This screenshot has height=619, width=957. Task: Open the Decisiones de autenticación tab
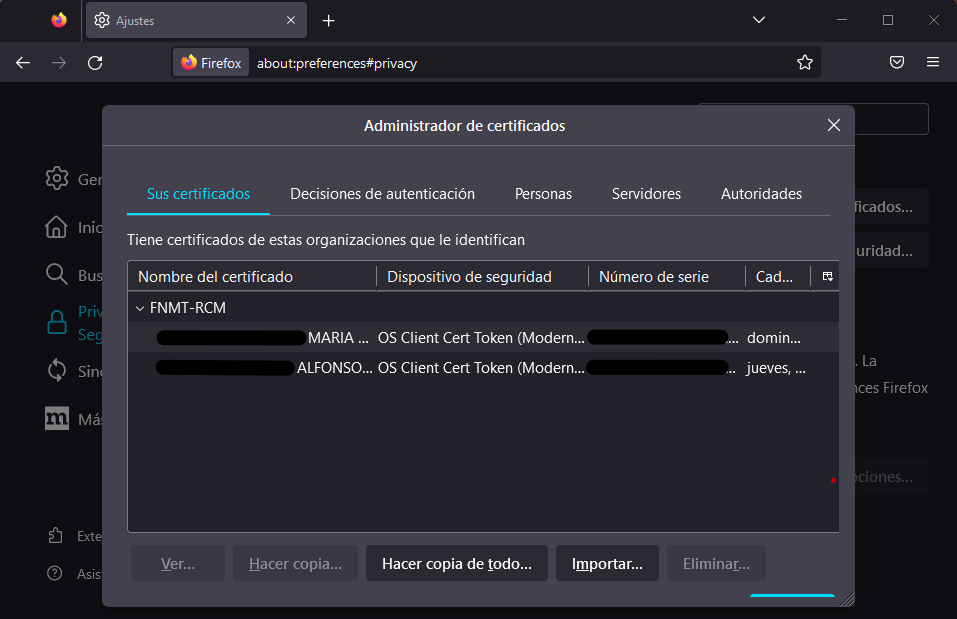(x=382, y=194)
